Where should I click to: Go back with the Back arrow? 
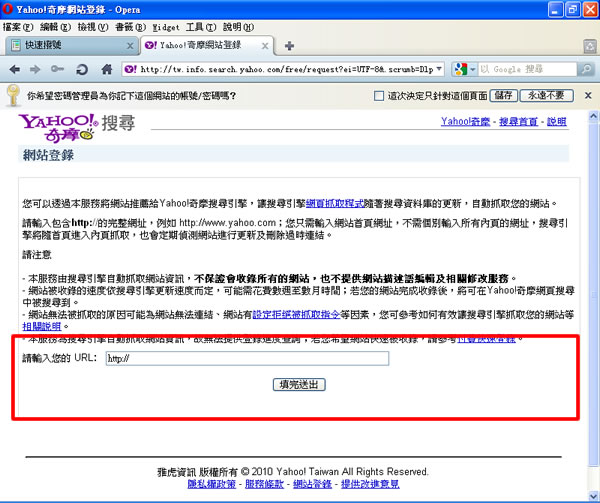(15, 69)
